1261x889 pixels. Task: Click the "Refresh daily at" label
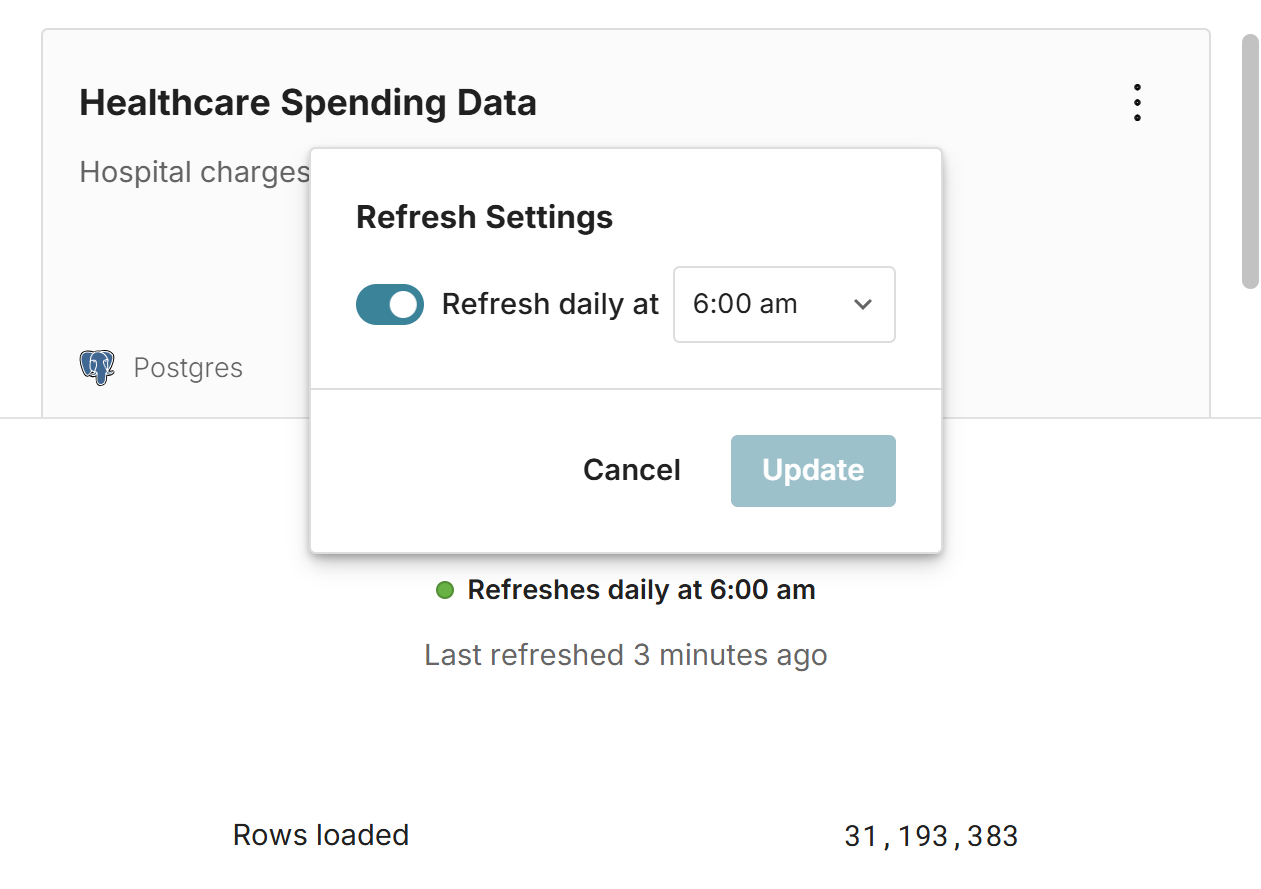click(x=550, y=304)
